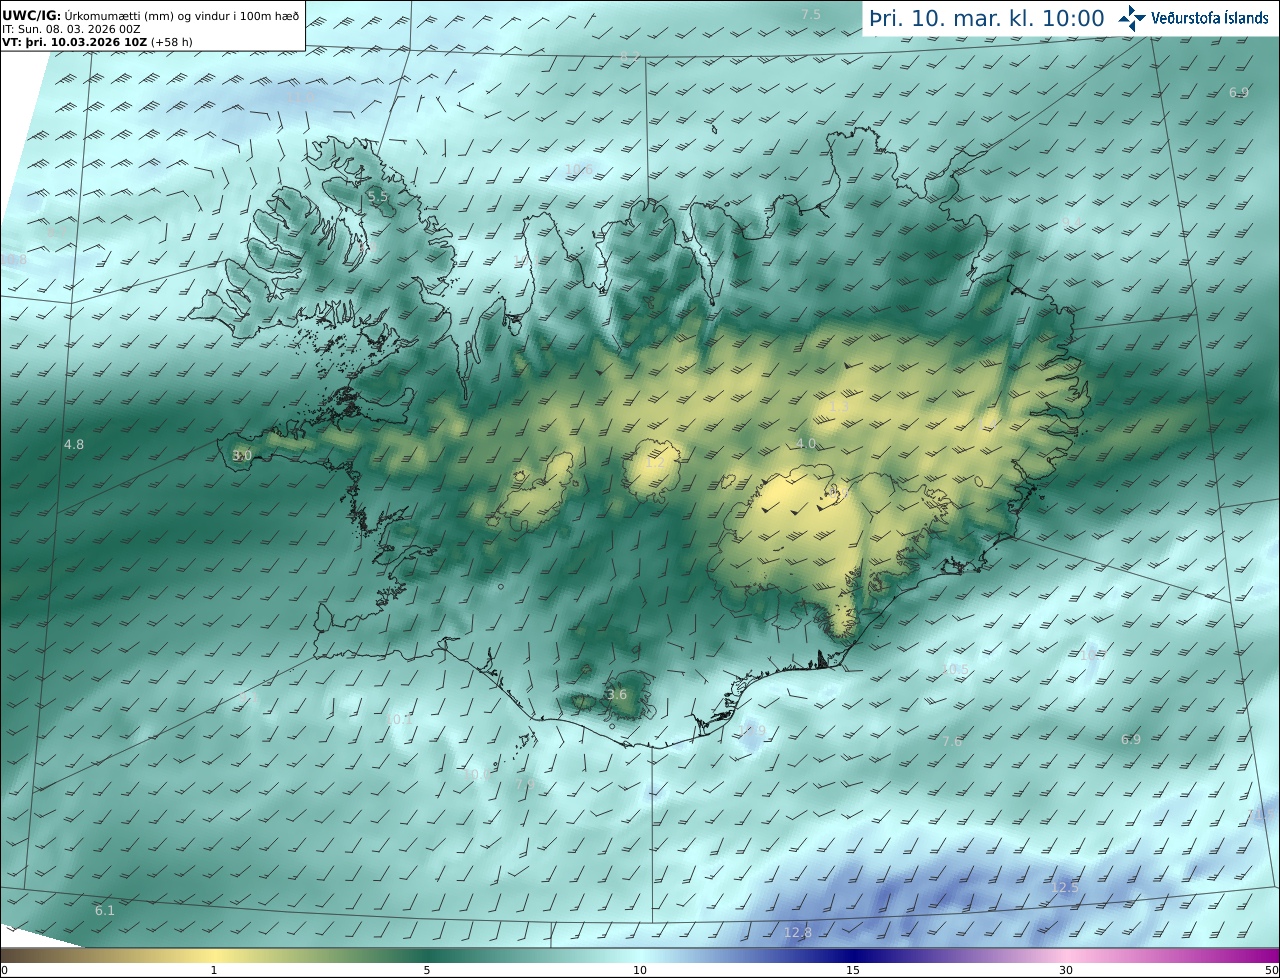Click the dark navy segment of the color scale
The width and height of the screenshot is (1280, 978).
(x=853, y=956)
